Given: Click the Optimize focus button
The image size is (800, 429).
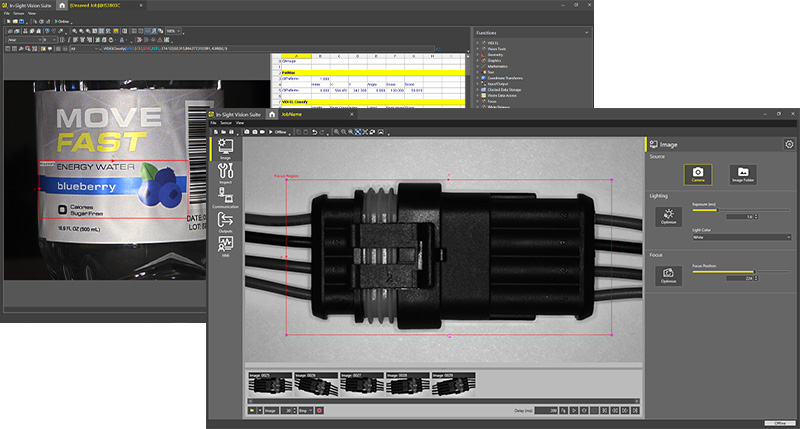Looking at the screenshot, I should [668, 274].
